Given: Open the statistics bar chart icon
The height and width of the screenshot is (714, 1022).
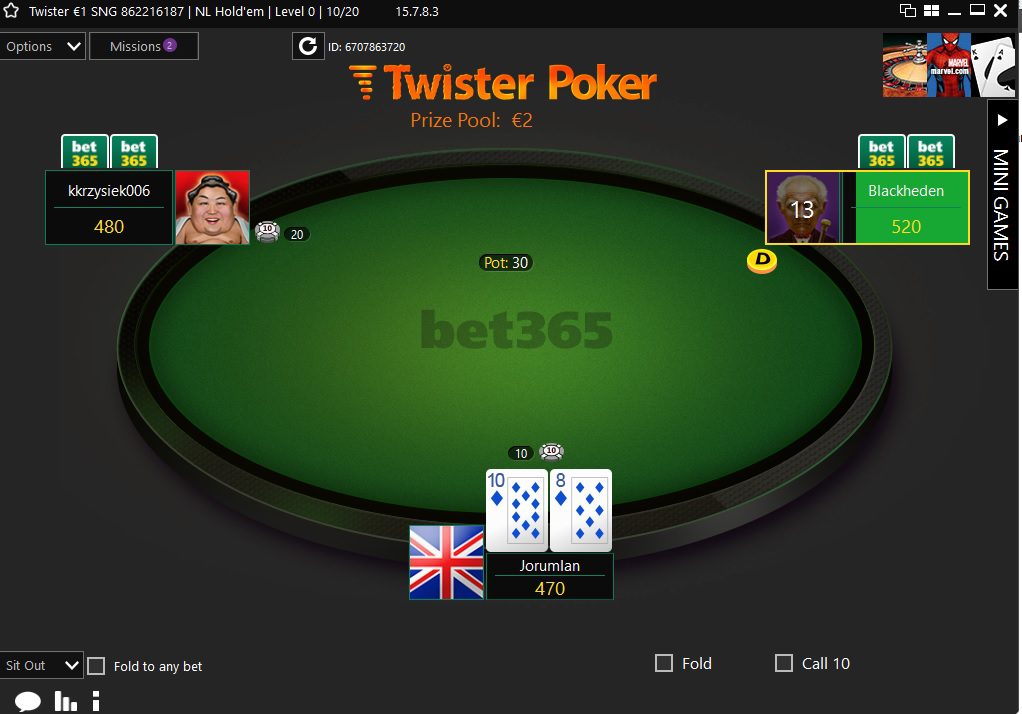Looking at the screenshot, I should point(66,701).
